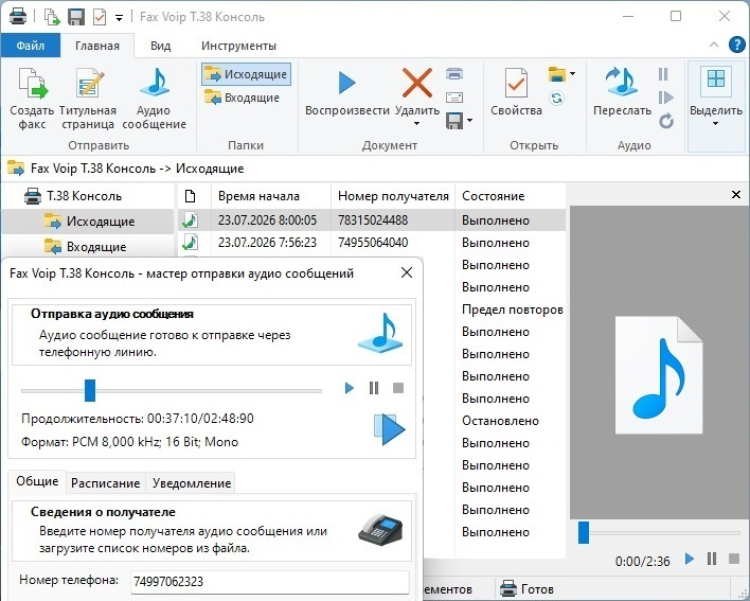Click the Save floppy icon in the title bar
Screen dimensions: 750x601
[x=76, y=17]
